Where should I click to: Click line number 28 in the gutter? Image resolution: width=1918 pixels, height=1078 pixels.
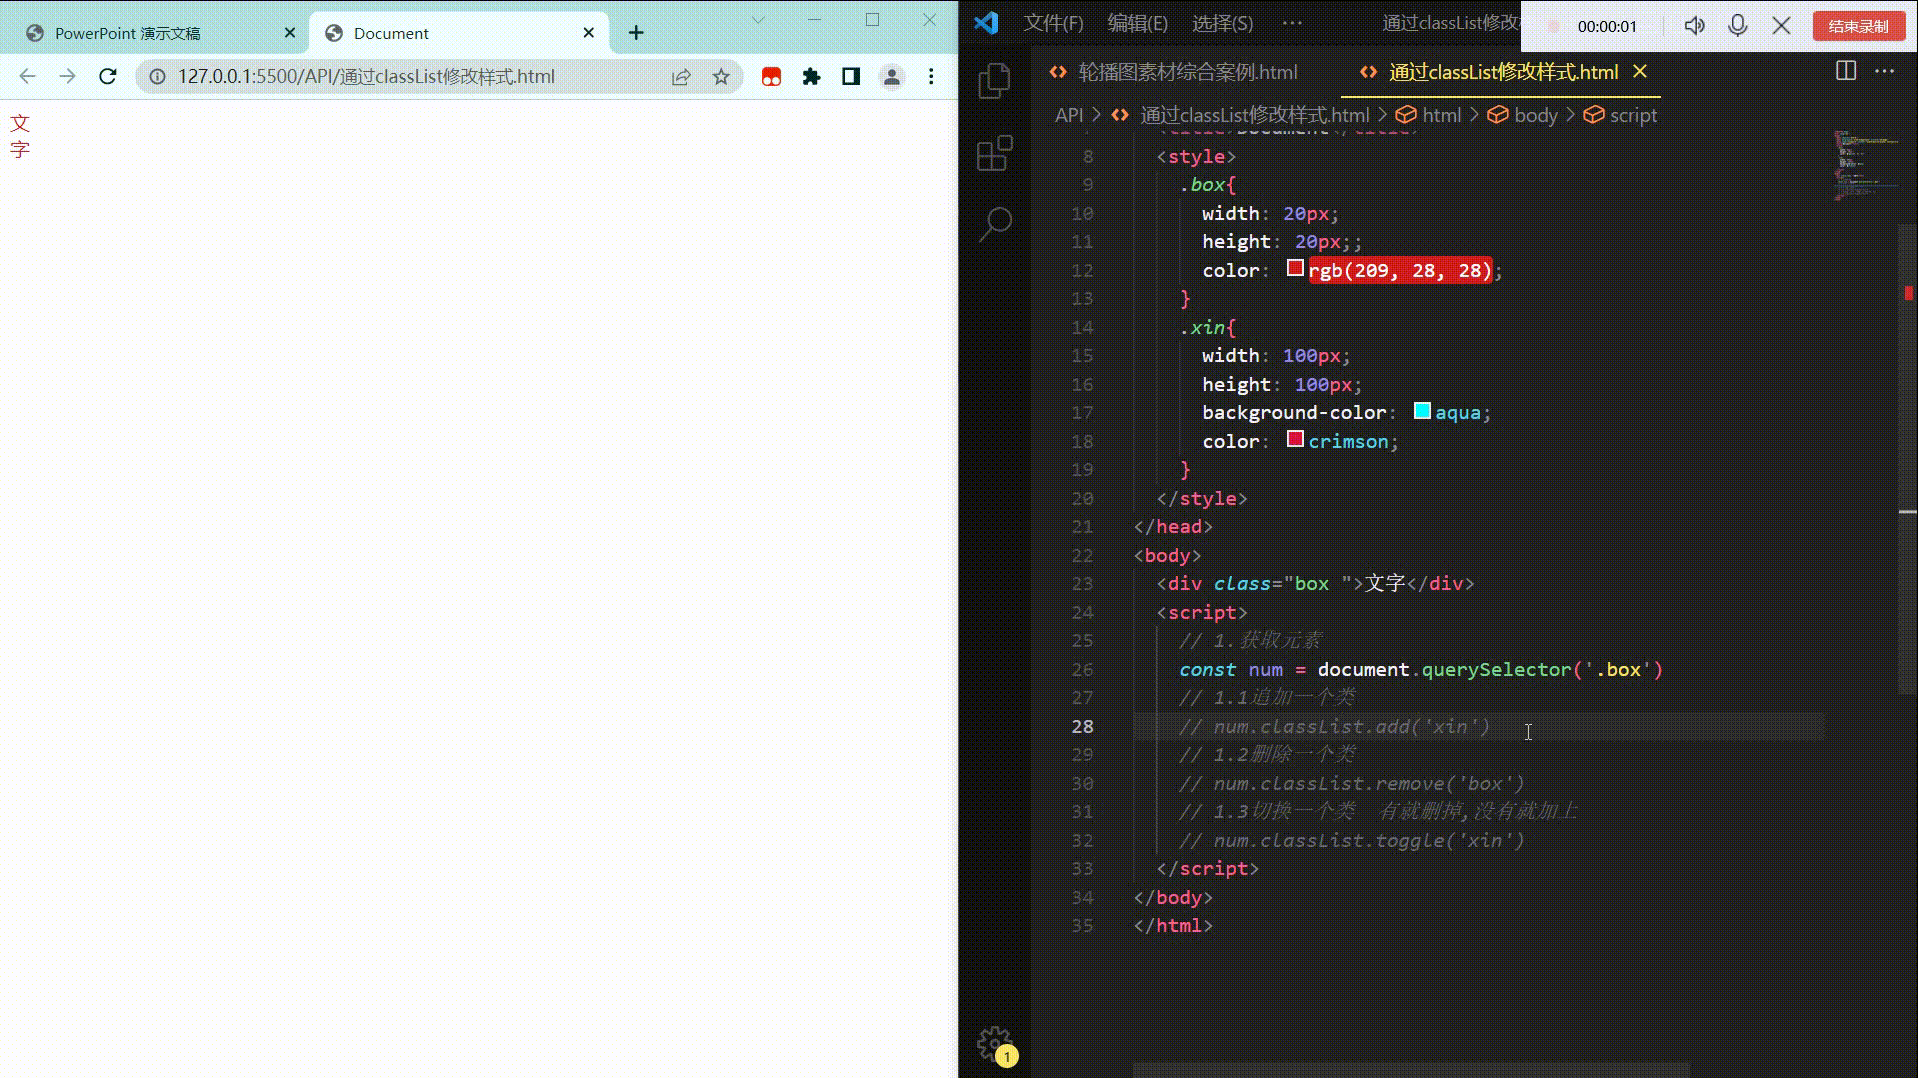coord(1082,726)
